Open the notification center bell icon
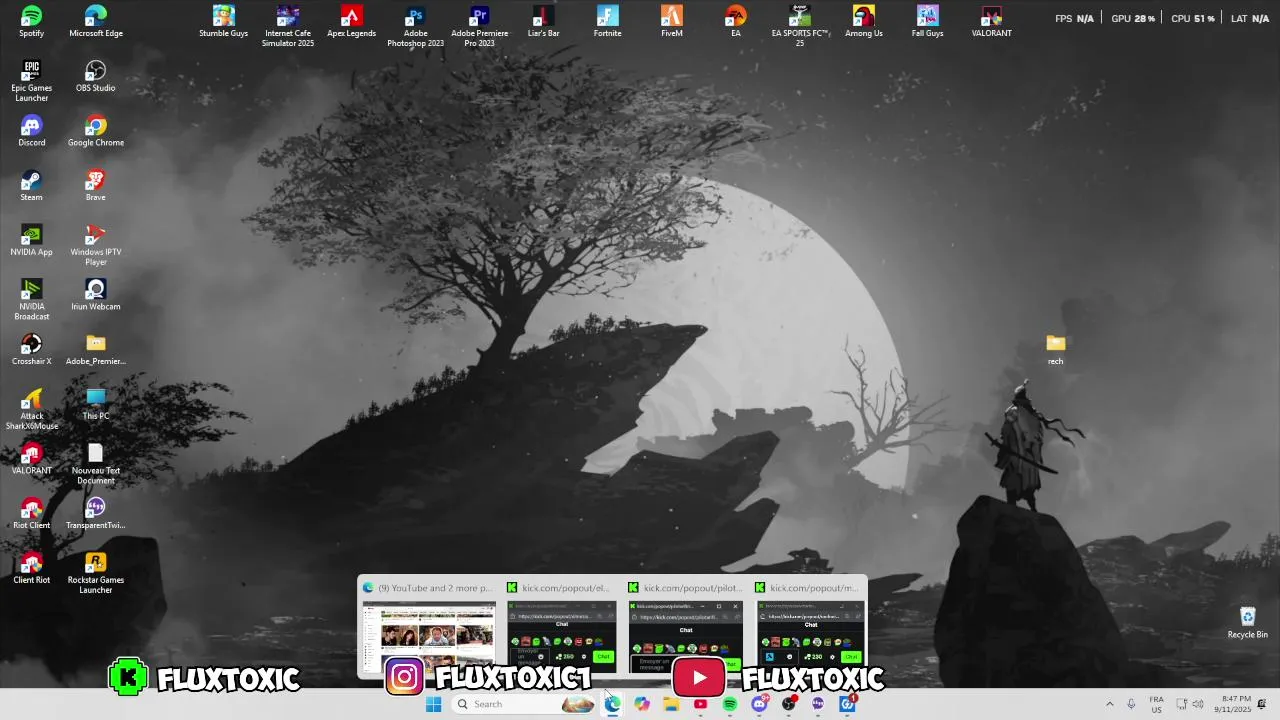Screen dimensions: 1280x720 [1262, 704]
